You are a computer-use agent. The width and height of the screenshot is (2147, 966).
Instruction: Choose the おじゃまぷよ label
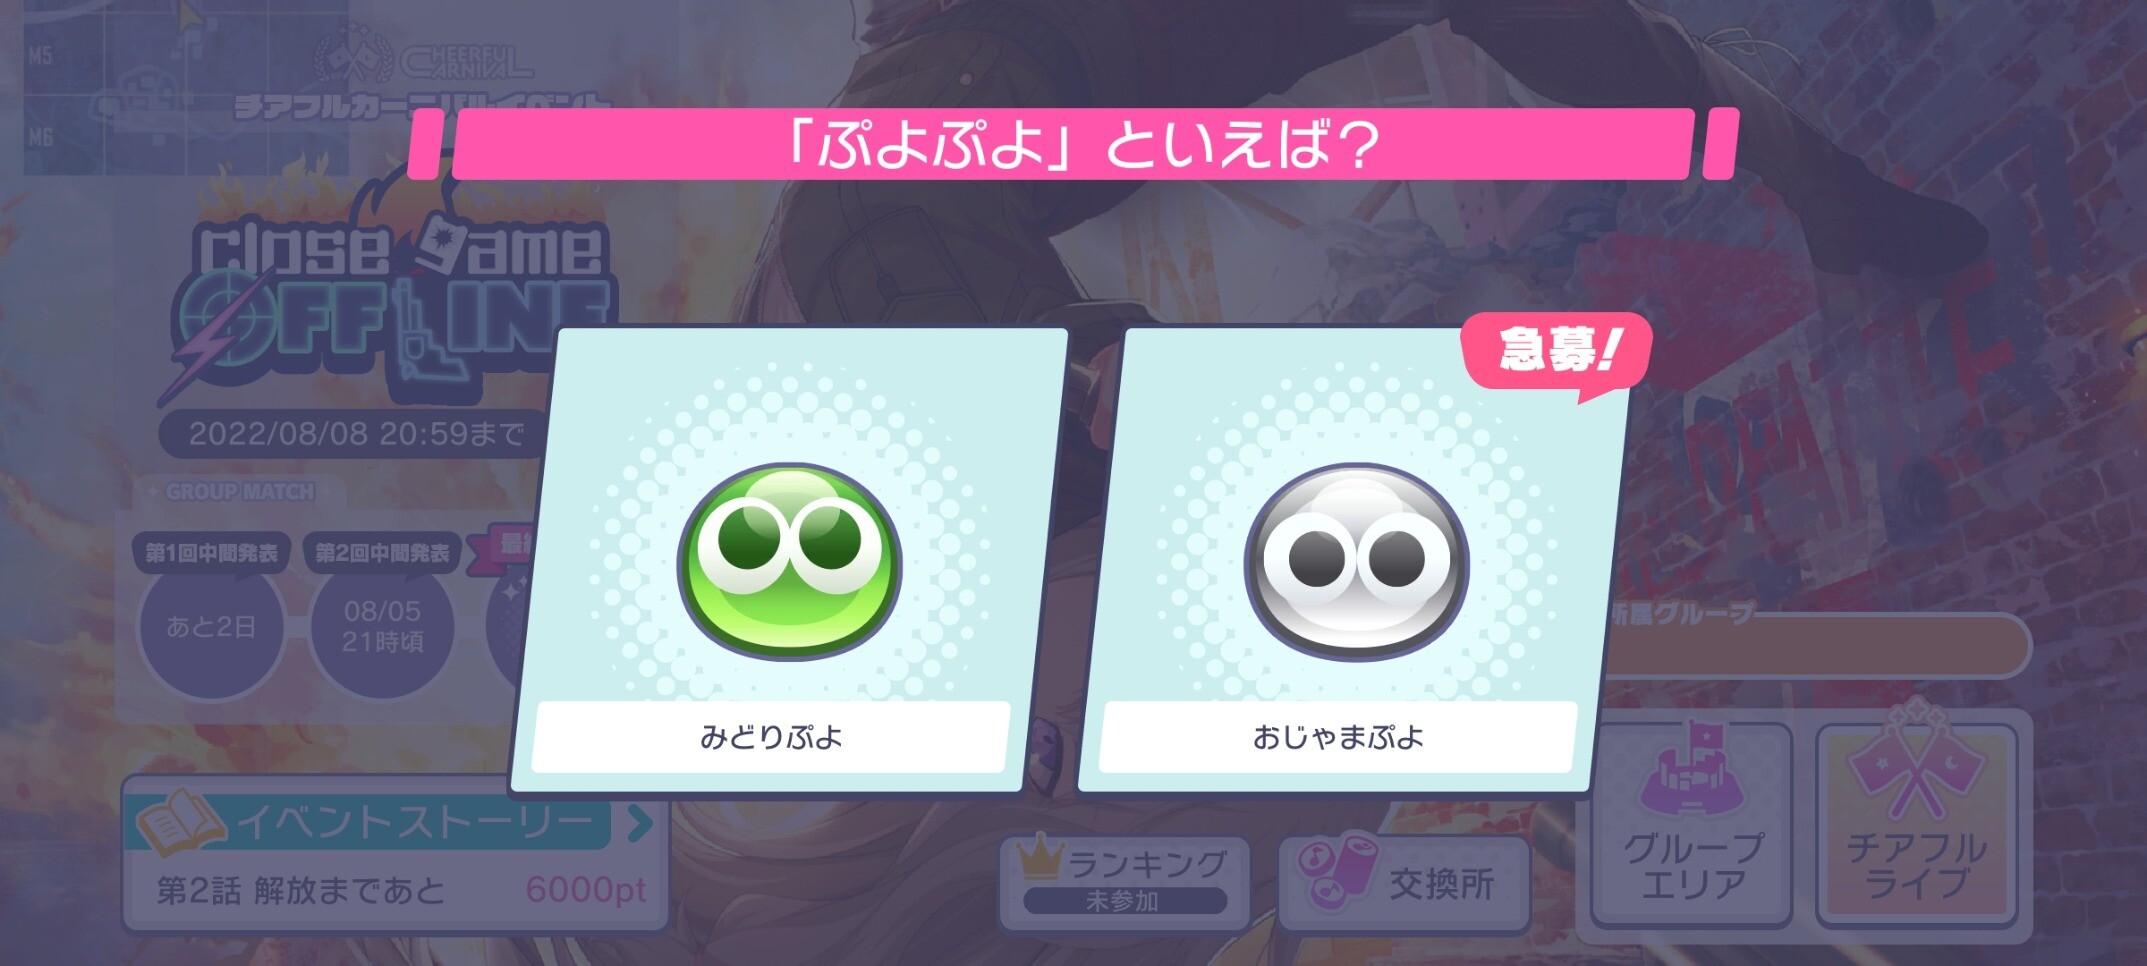pyautogui.click(x=1338, y=737)
